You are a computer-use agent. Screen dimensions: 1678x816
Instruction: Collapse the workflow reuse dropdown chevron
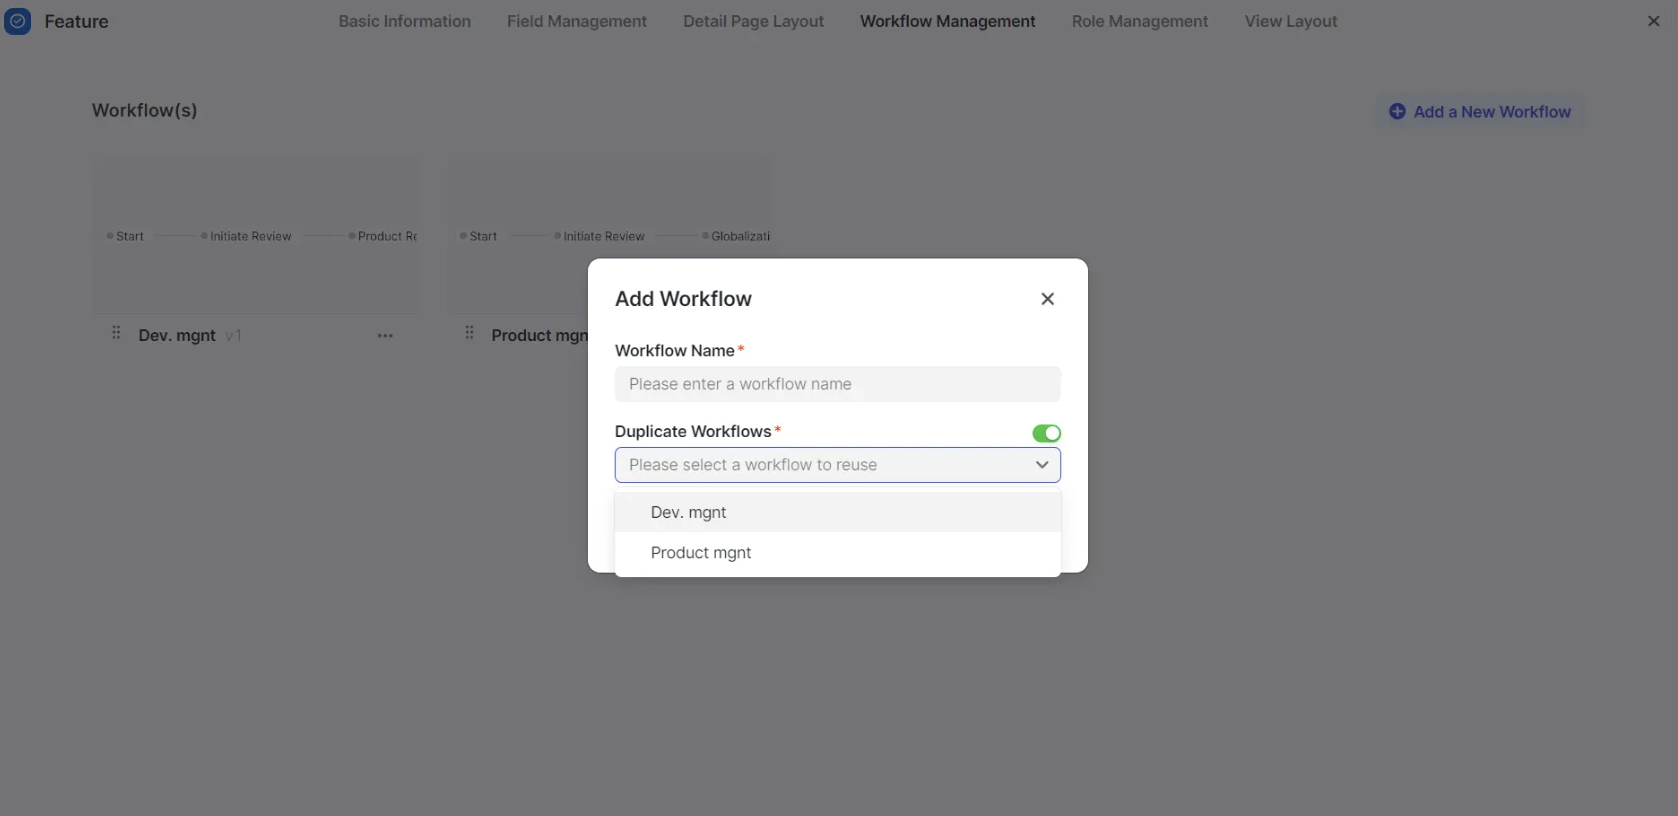[x=1041, y=465]
